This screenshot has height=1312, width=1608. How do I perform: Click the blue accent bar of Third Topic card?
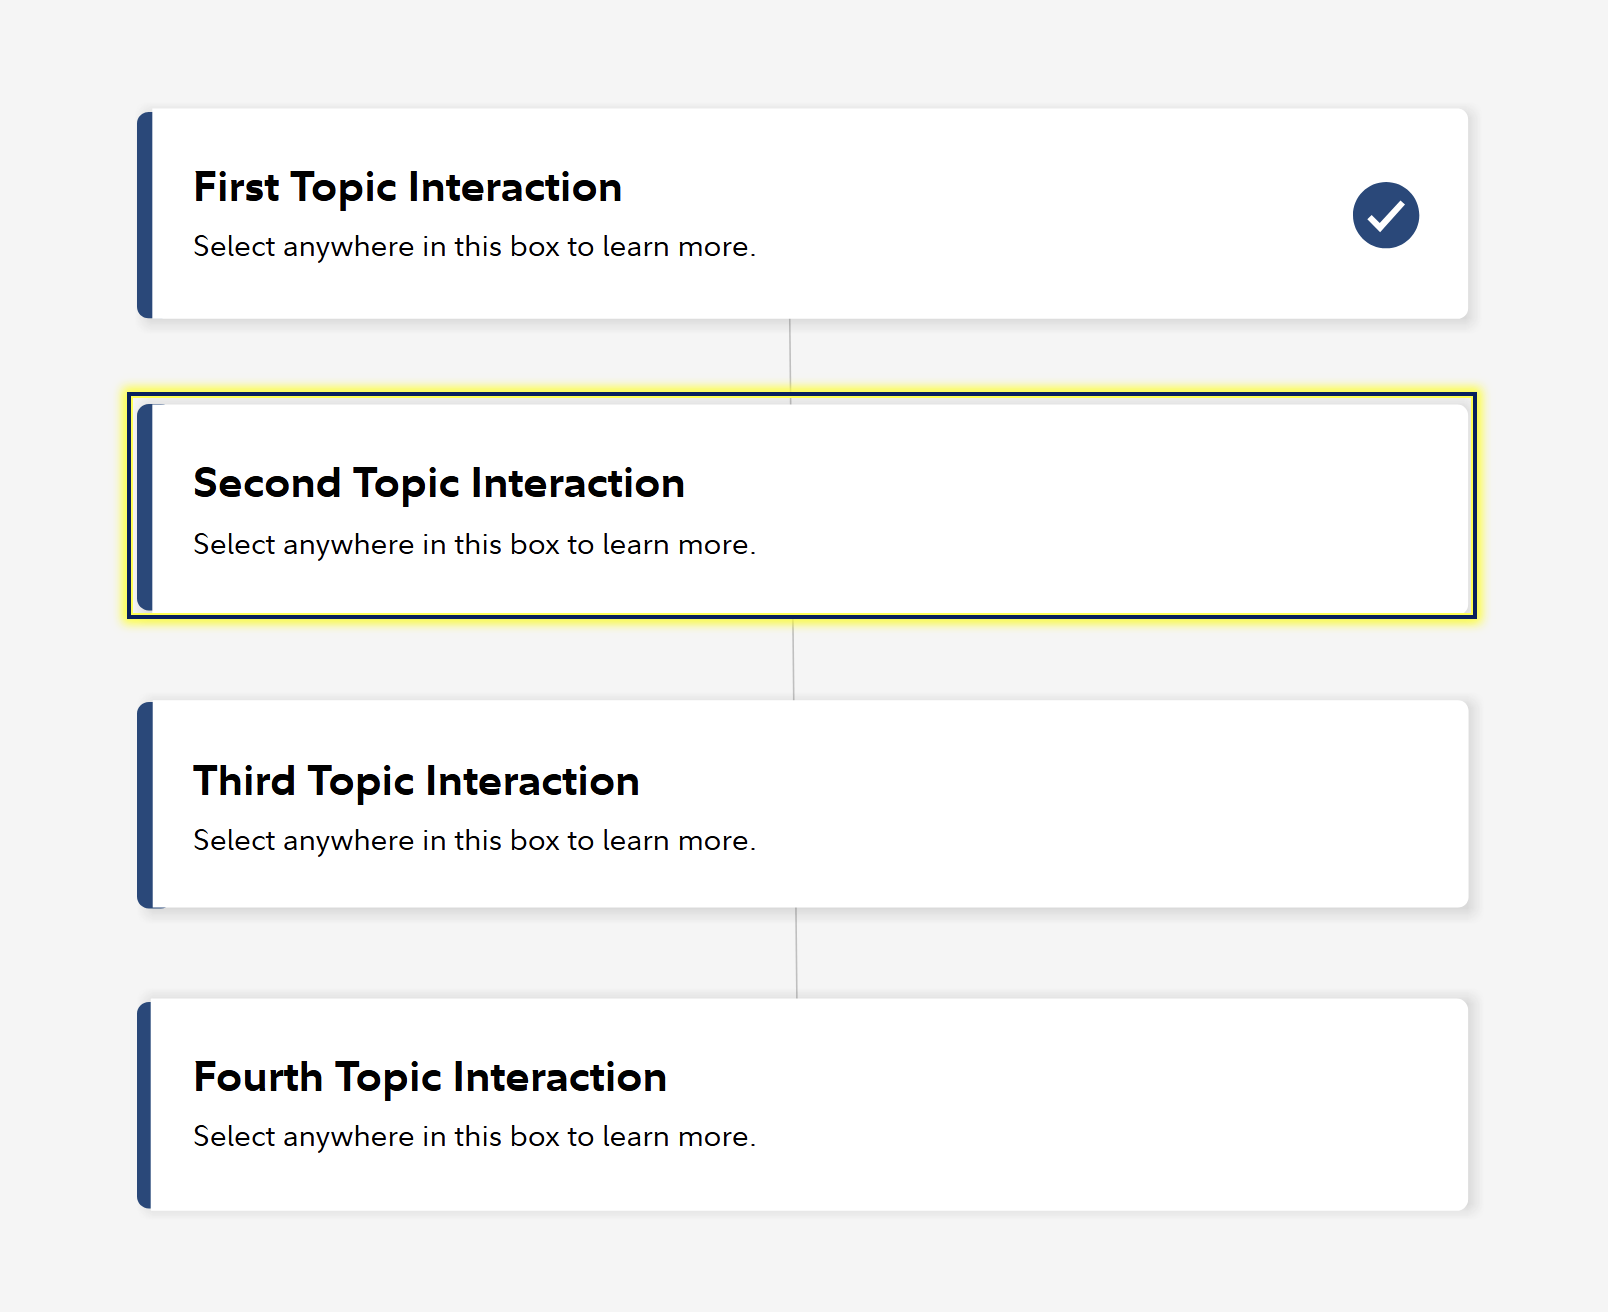(145, 805)
